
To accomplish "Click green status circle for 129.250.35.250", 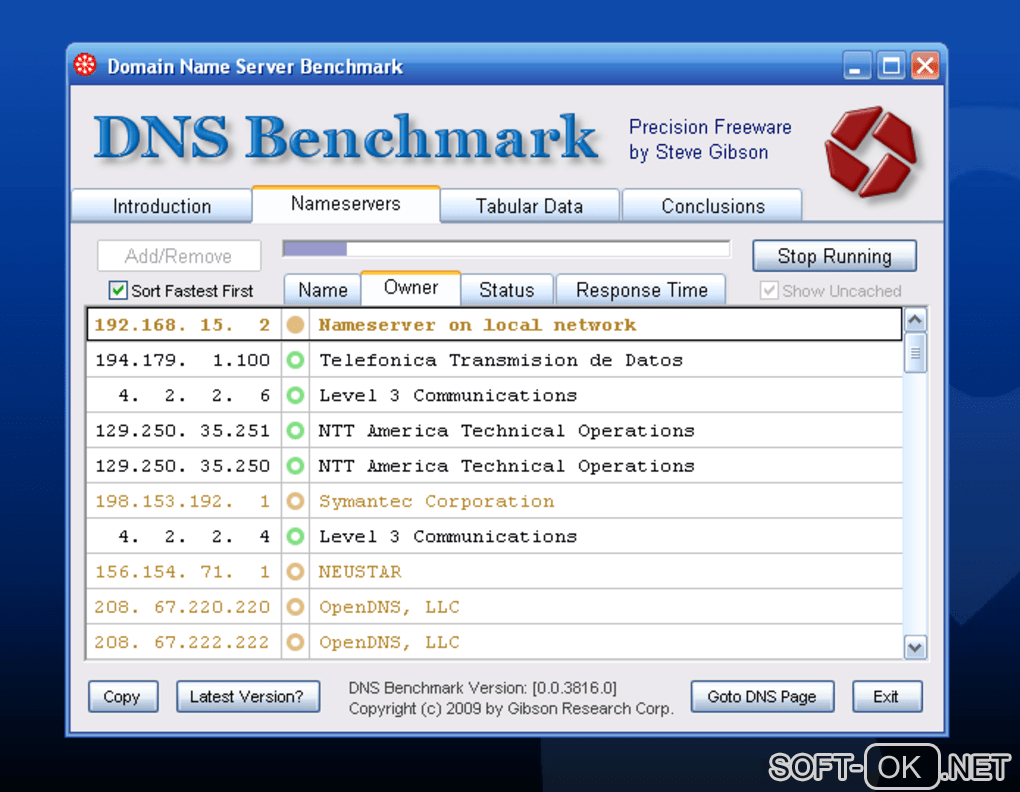I will point(295,466).
